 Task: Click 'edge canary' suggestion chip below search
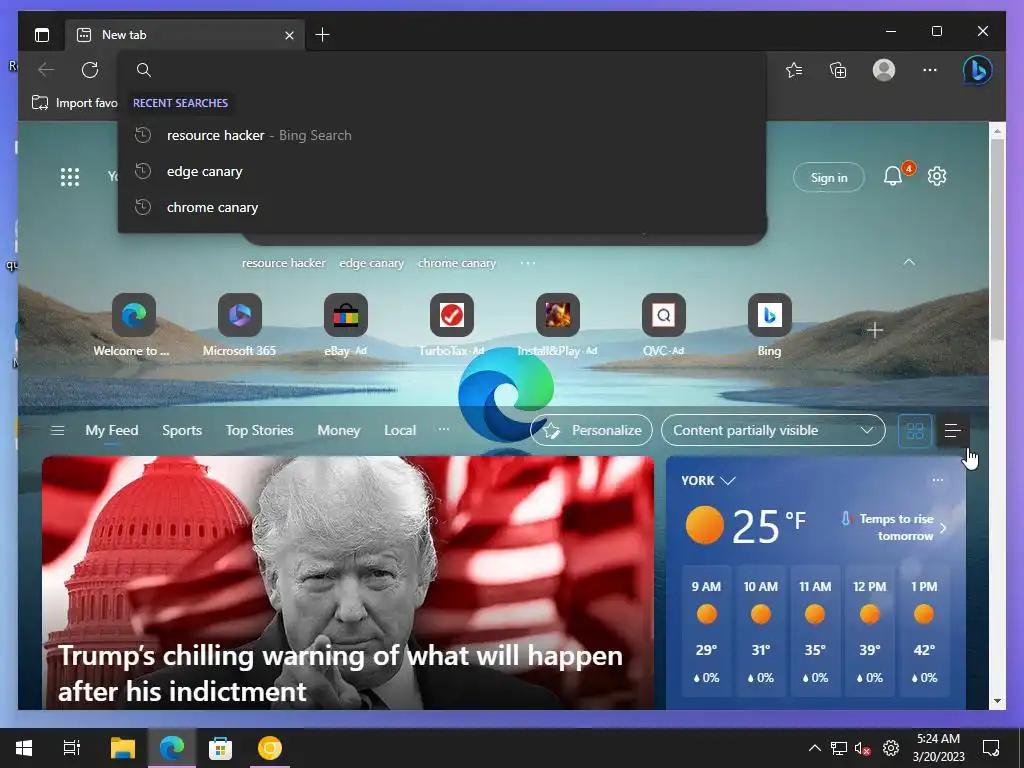[372, 263]
